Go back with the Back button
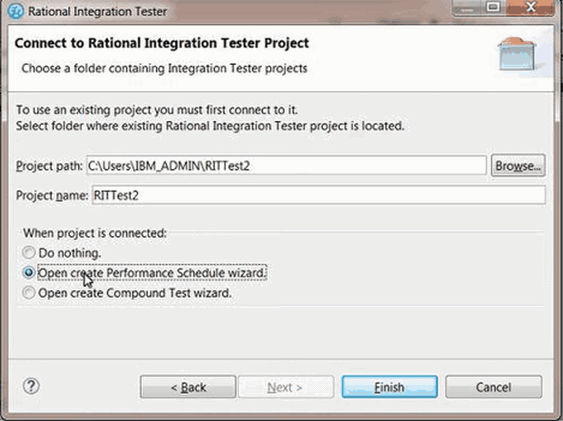 coord(188,387)
